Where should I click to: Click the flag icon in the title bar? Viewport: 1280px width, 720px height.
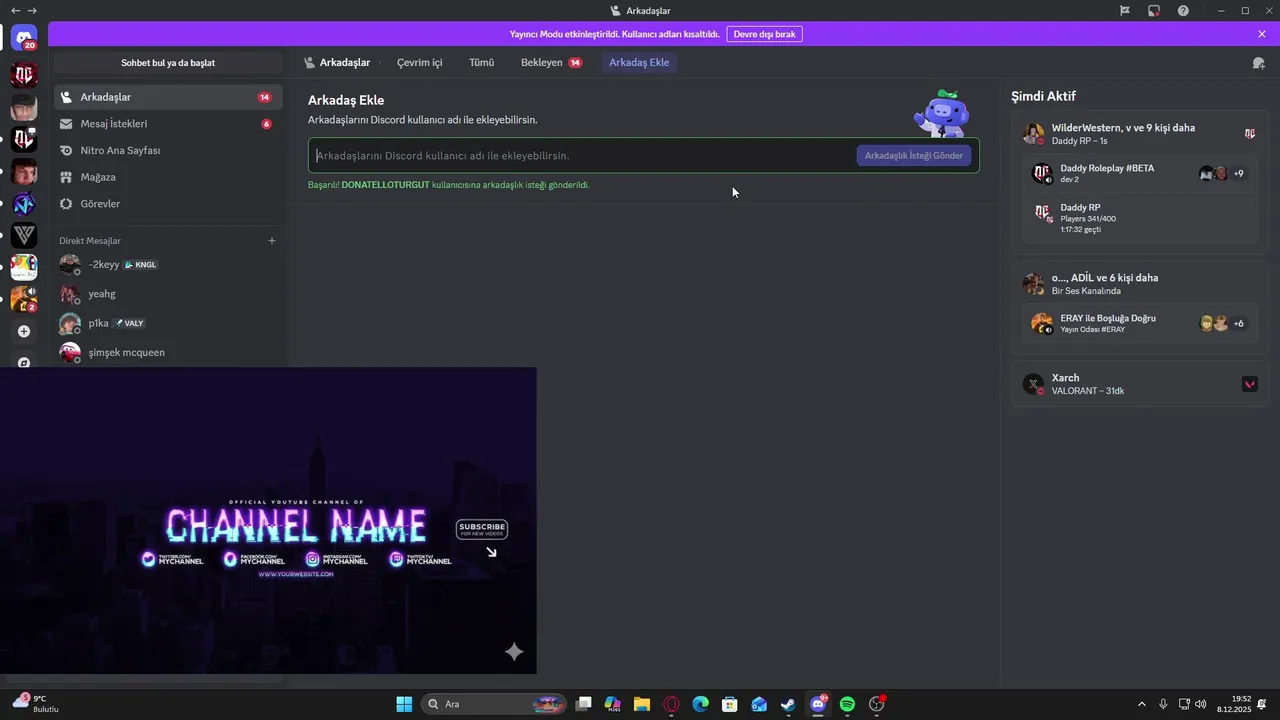[1125, 11]
